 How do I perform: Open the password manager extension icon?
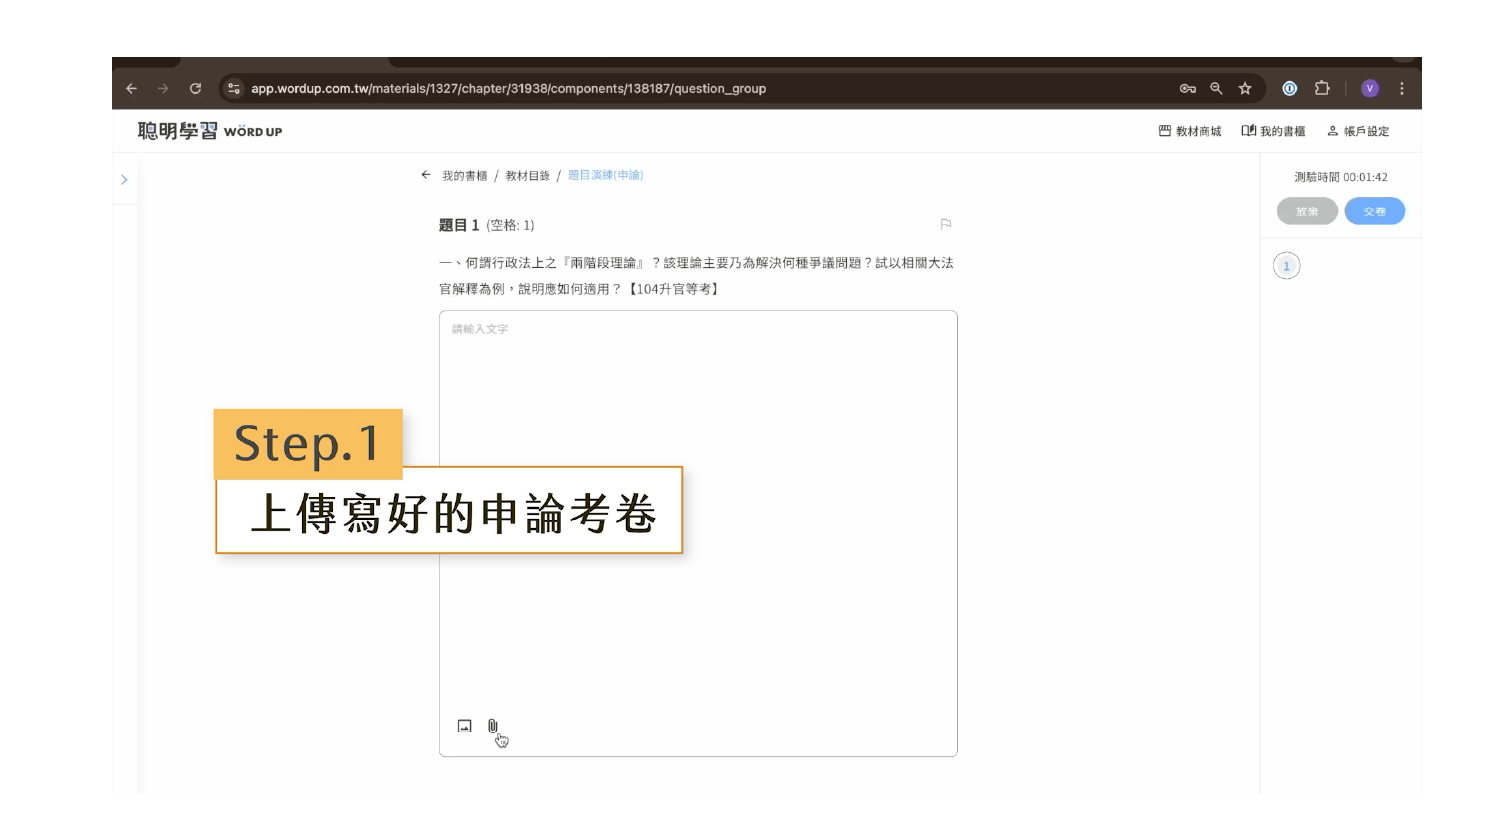pyautogui.click(x=1290, y=88)
